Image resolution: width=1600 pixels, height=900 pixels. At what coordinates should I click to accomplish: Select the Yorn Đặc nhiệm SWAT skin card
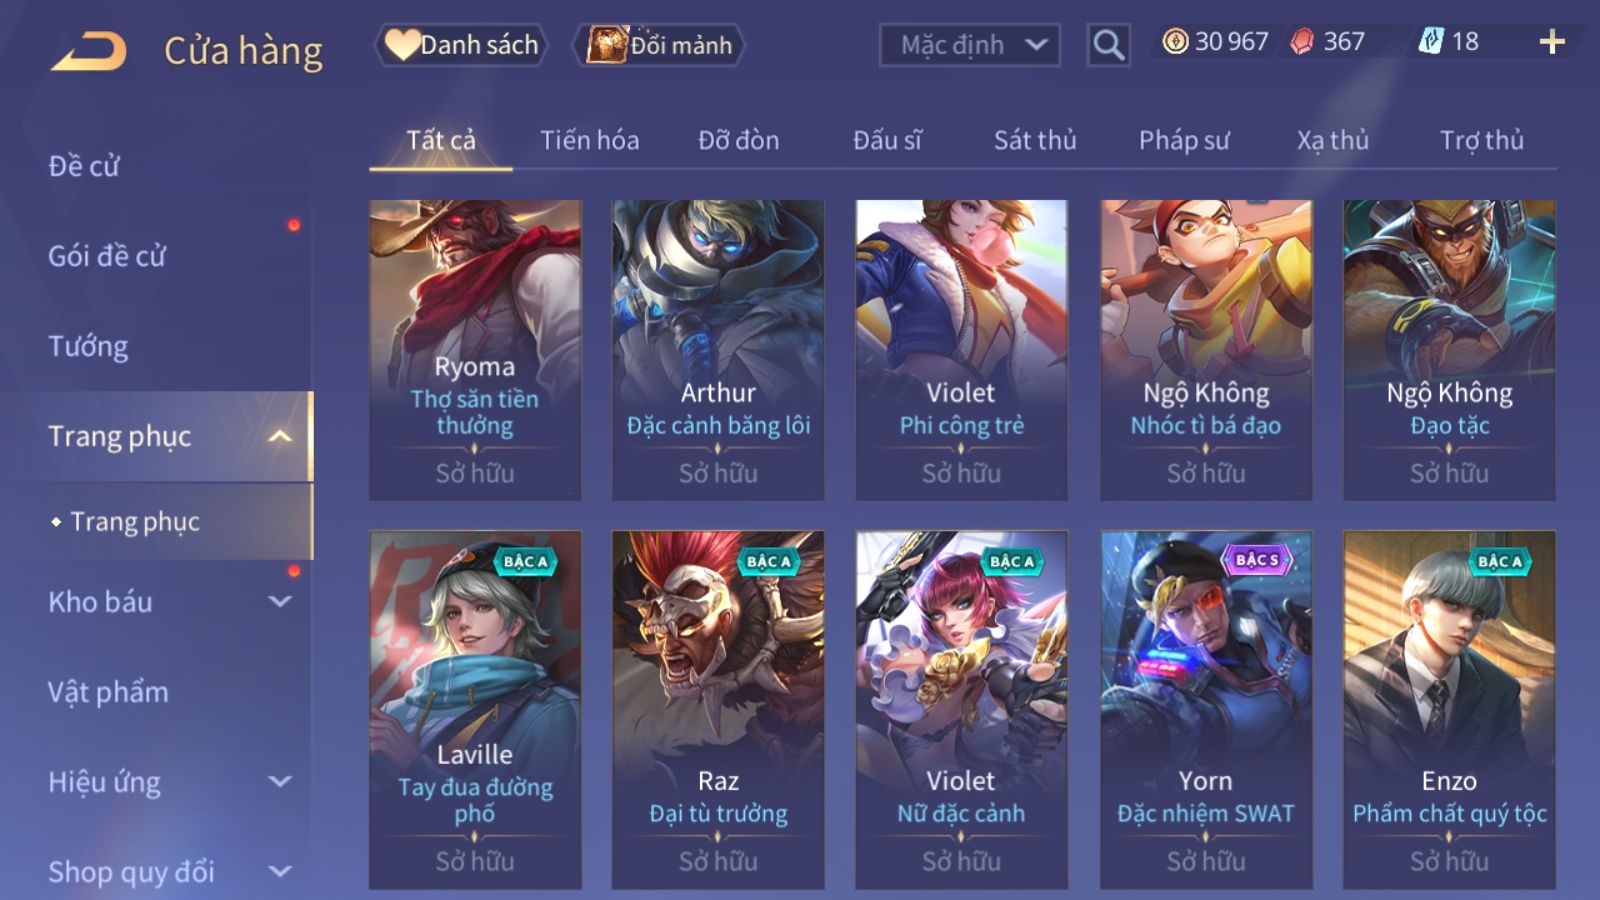pos(1206,710)
